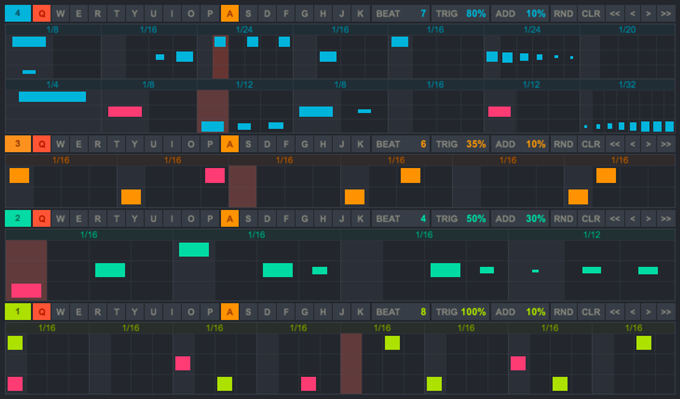This screenshot has height=399, width=680.
Task: Select lane 3 number button
Action: click(18, 144)
